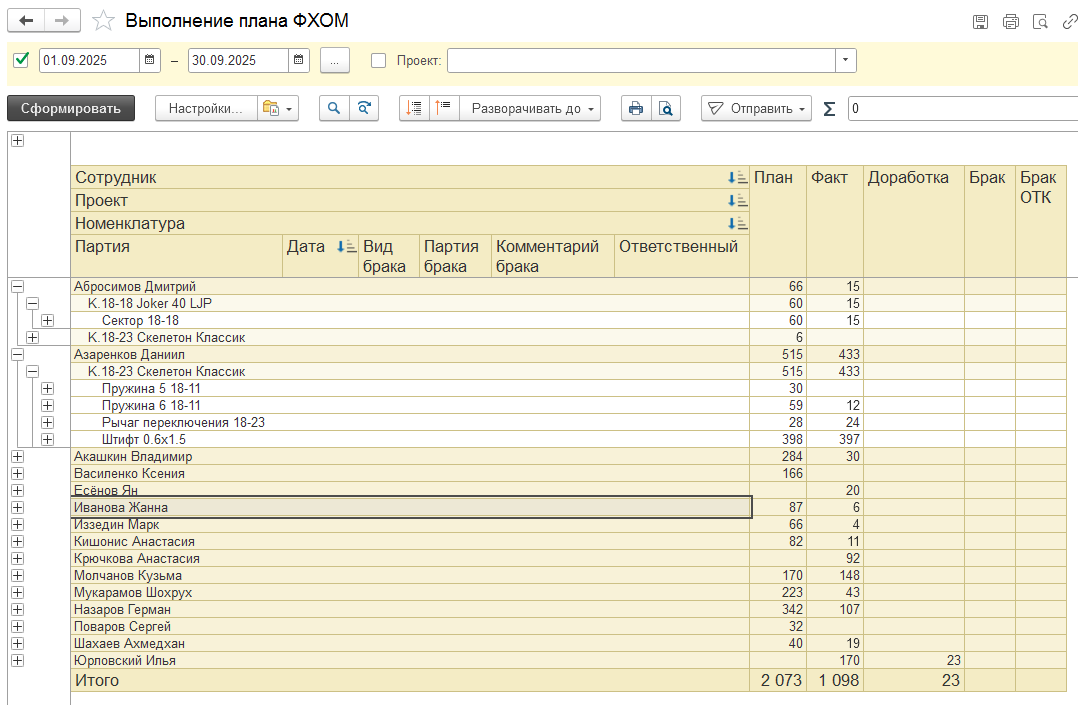Viewport: 1078px width, 705px height.
Task: Expand the Акашкин Владимир row
Action: tap(17, 457)
